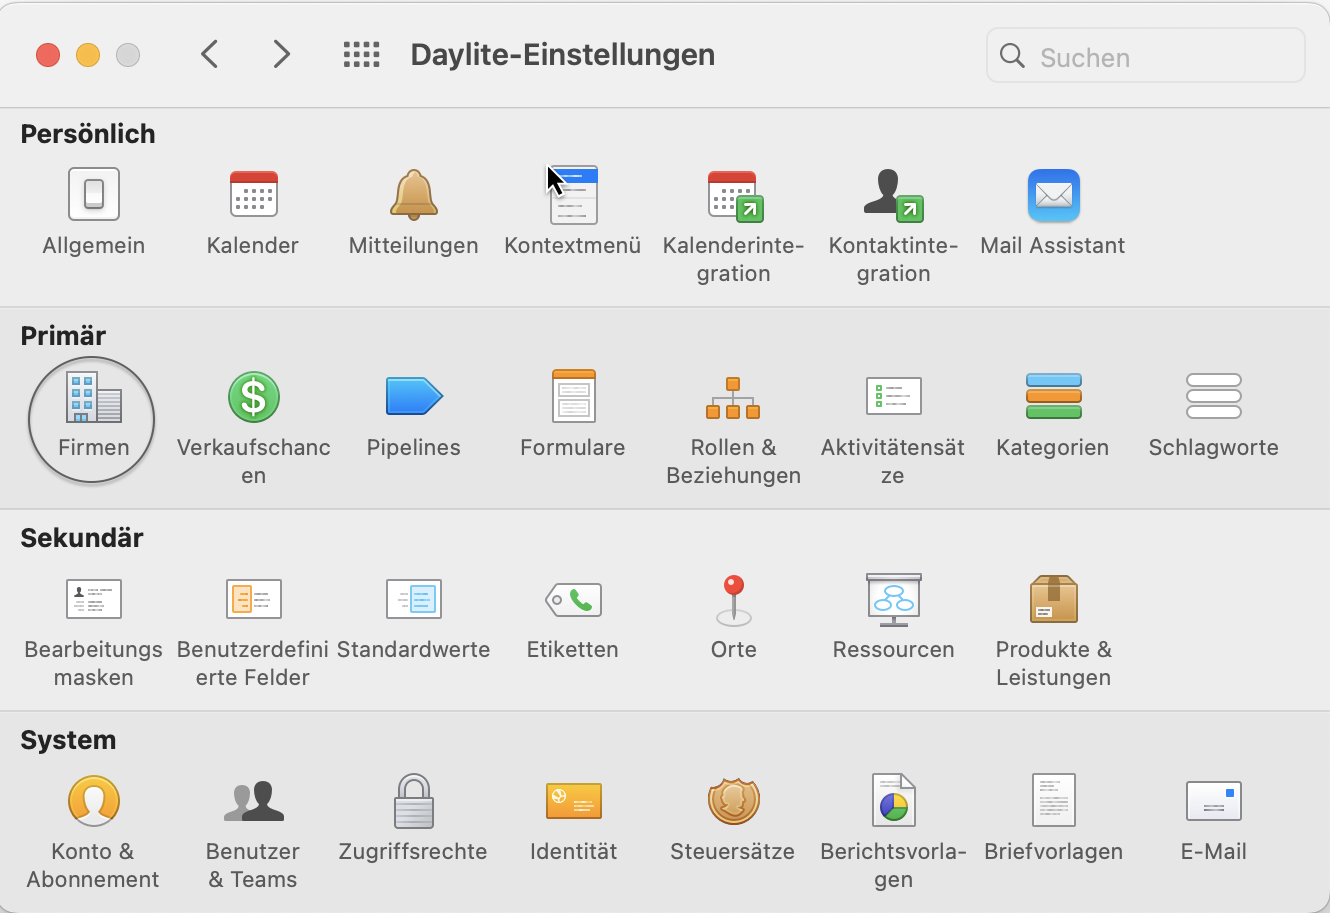The image size is (1330, 913).
Task: Click the Mitteilungen bell icon
Action: (413, 194)
